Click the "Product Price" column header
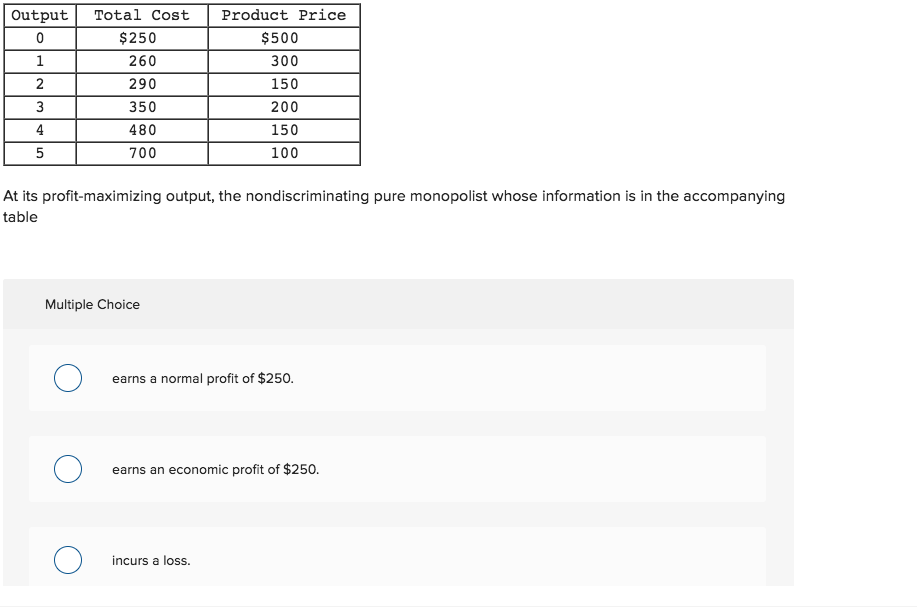This screenshot has width=917, height=609. pyautogui.click(x=285, y=15)
